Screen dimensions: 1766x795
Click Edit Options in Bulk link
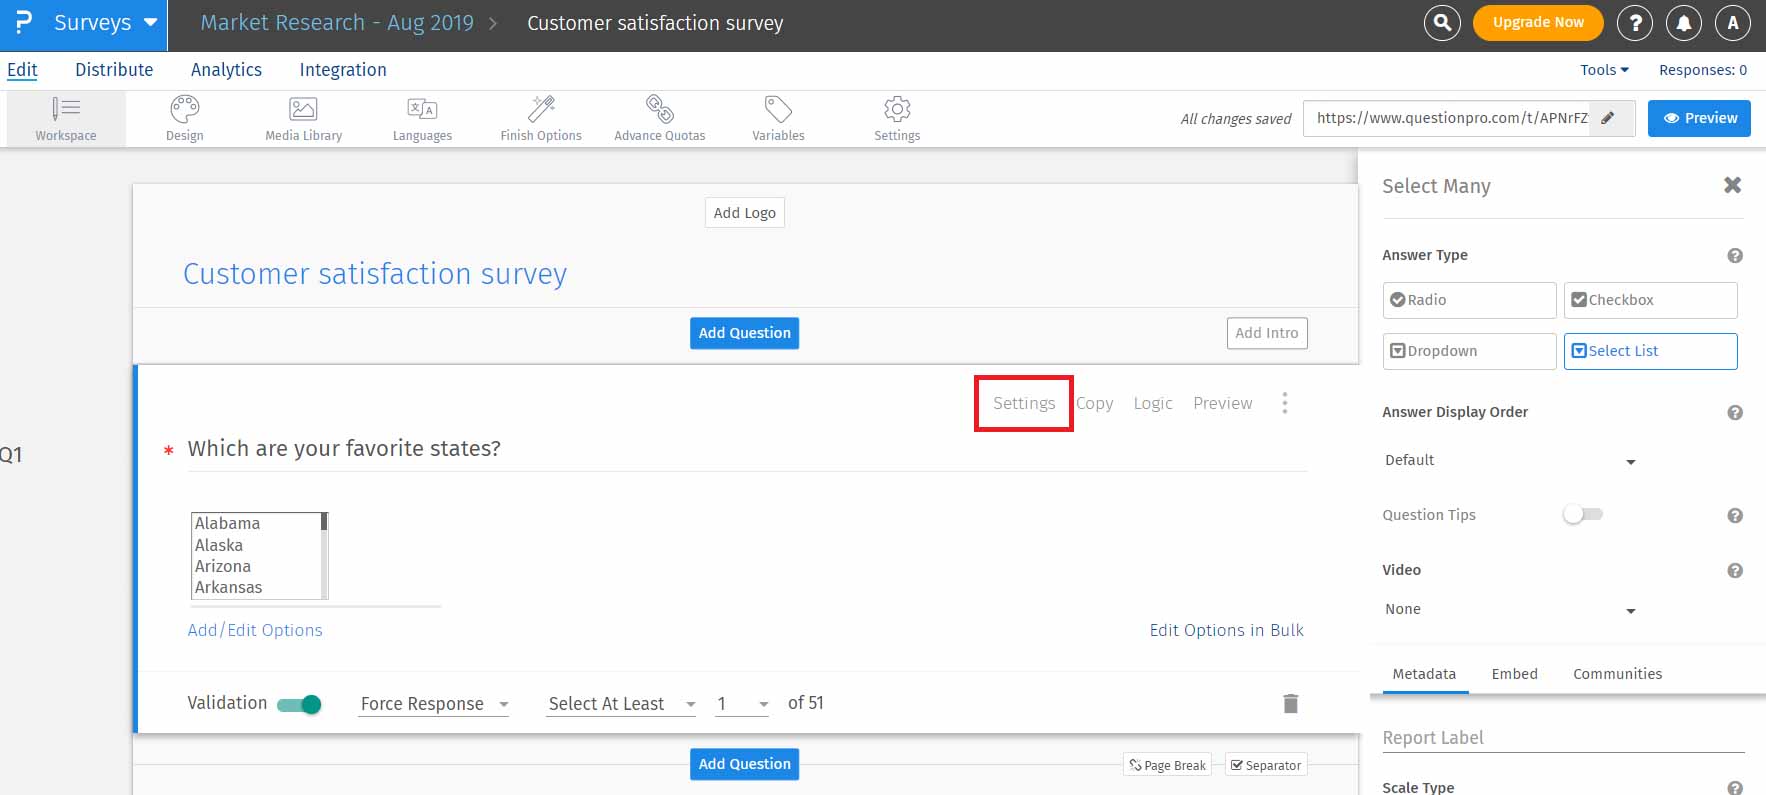click(1226, 630)
